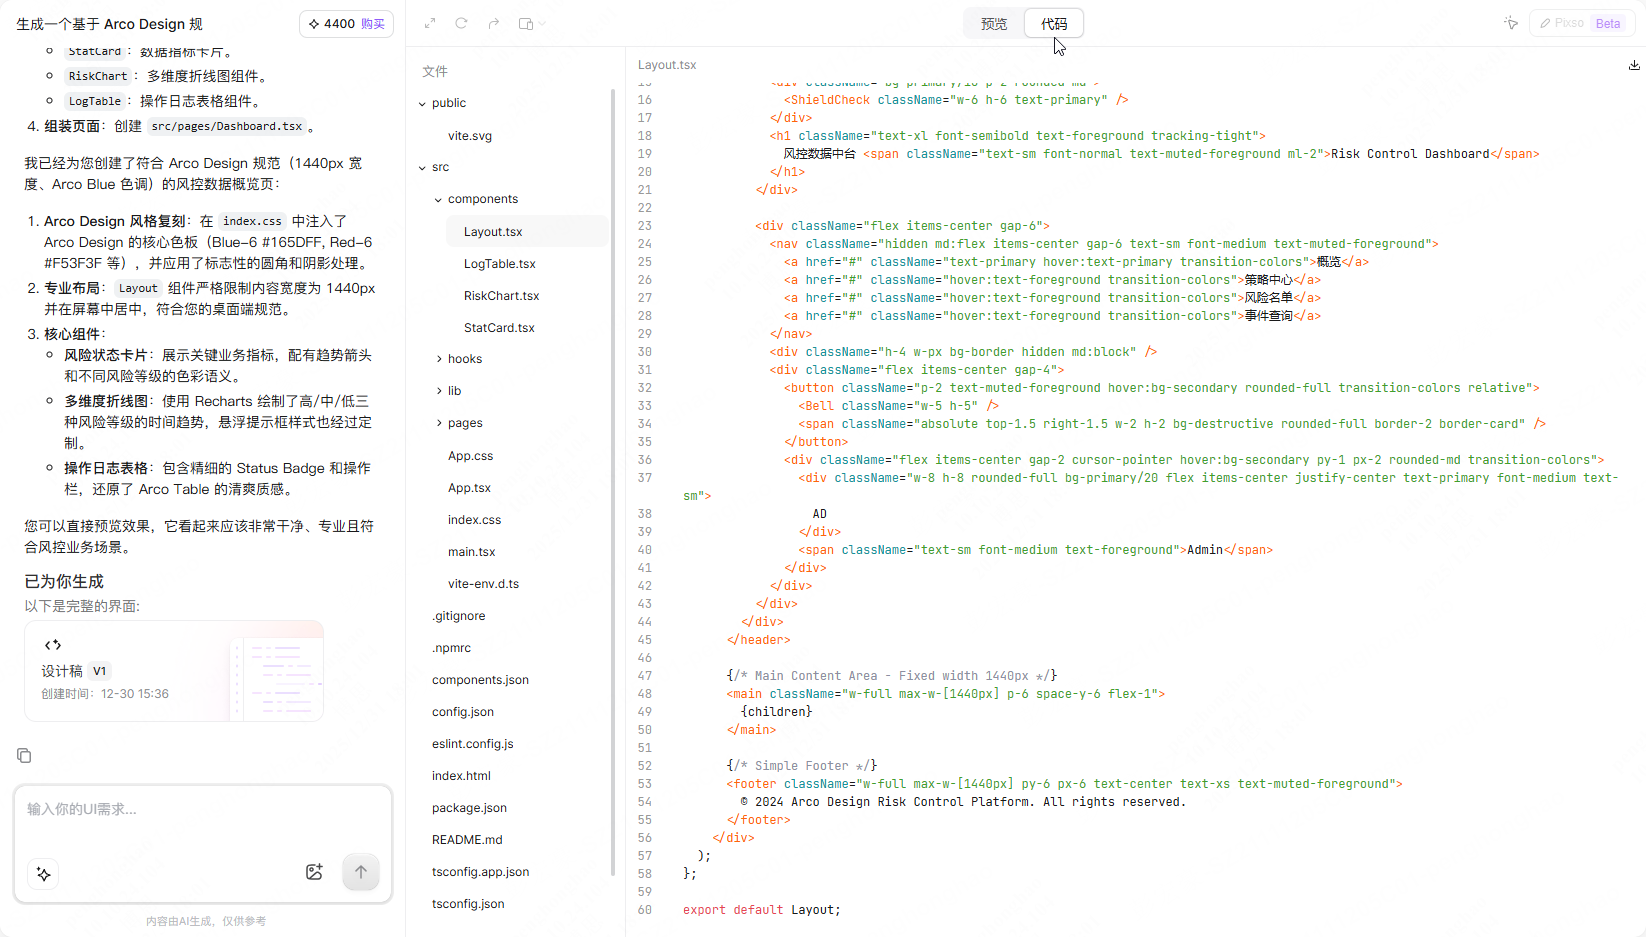Switch to the 预览 preview tab
The height and width of the screenshot is (937, 1646).
[x=994, y=24]
